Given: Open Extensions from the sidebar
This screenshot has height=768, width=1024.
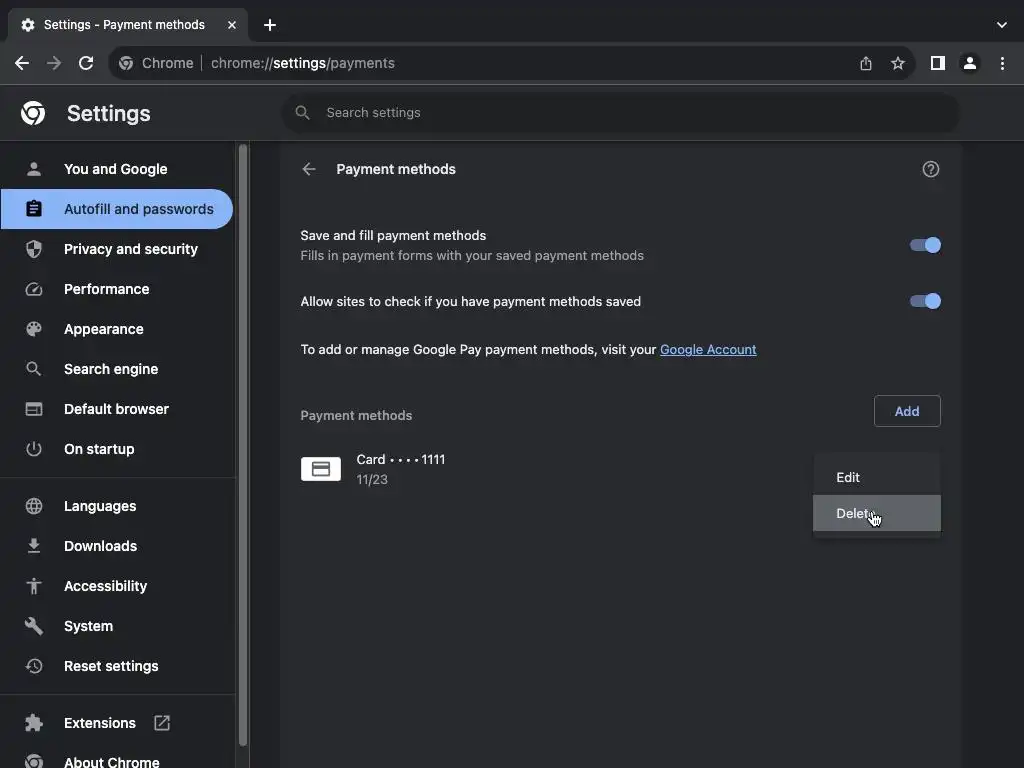Looking at the screenshot, I should 99,723.
